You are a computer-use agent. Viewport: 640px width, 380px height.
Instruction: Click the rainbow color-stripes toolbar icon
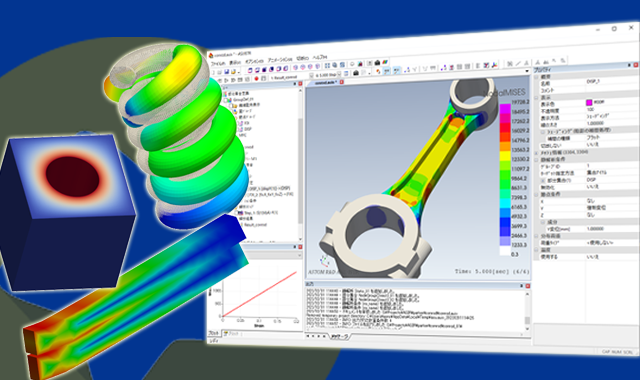[385, 62]
